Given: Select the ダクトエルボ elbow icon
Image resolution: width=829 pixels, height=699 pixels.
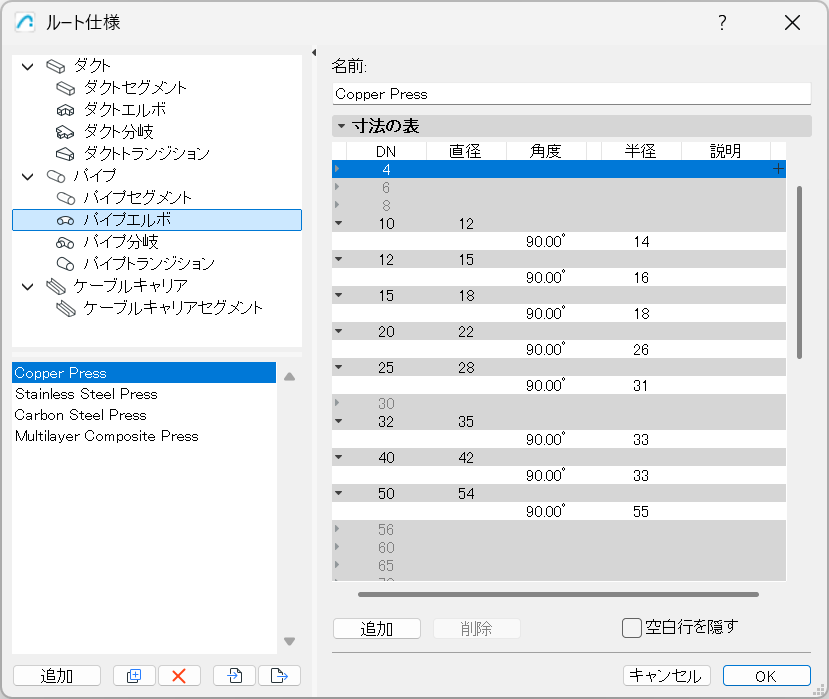Looking at the screenshot, I should (x=66, y=110).
